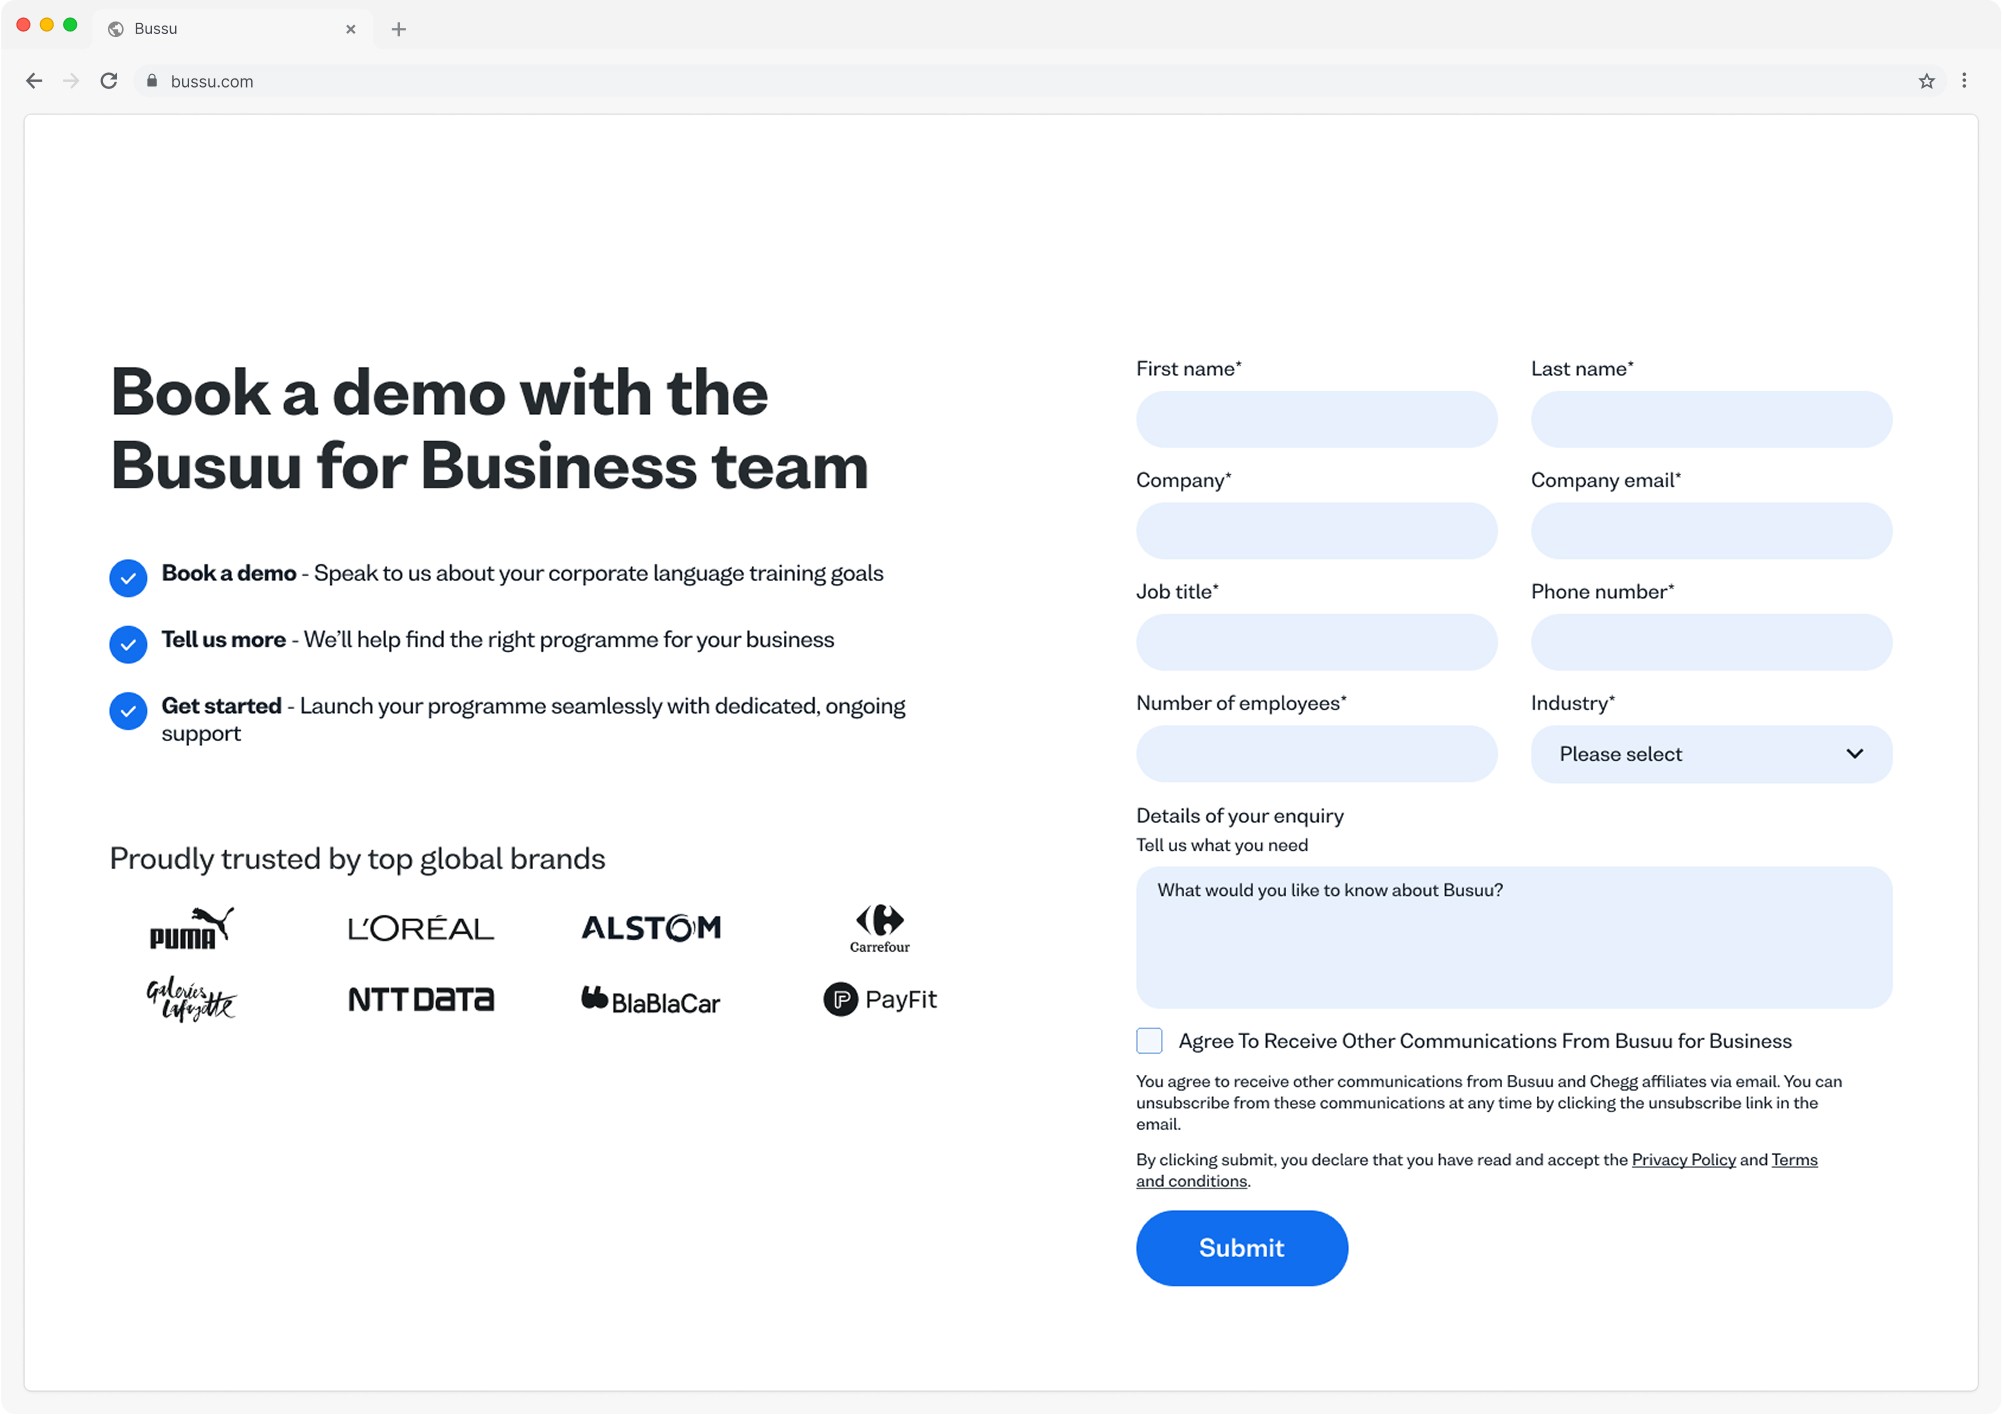Click the browser forward arrow
Image resolution: width=2002 pixels, height=1415 pixels.
71,81
